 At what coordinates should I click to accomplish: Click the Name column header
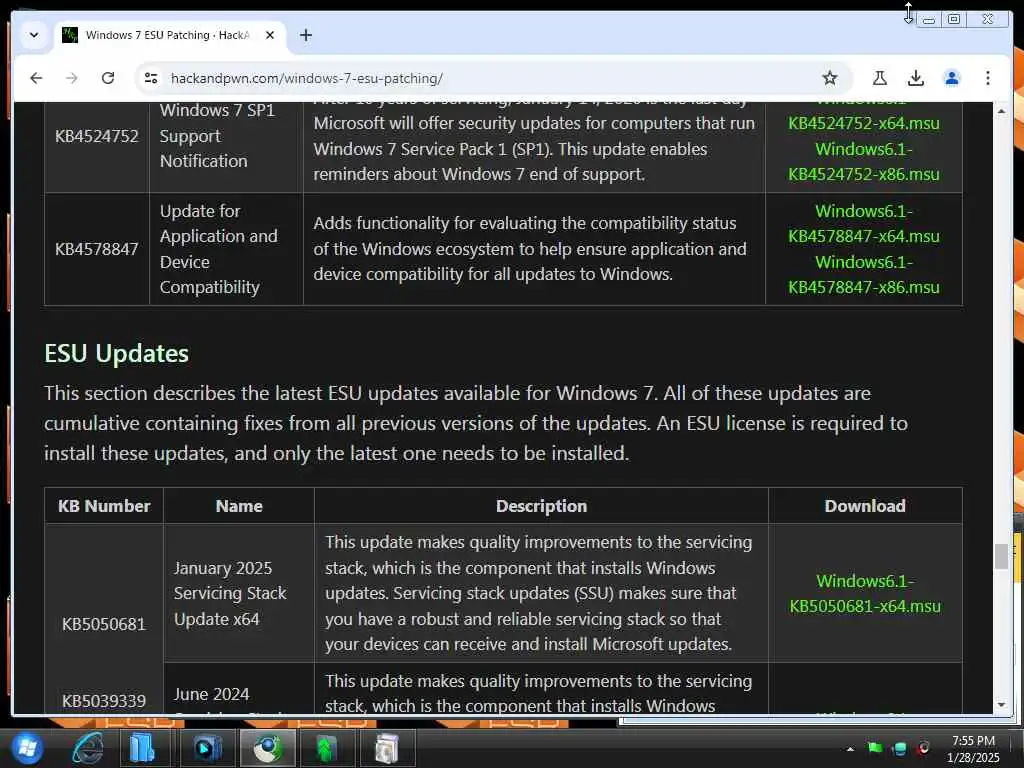[239, 506]
